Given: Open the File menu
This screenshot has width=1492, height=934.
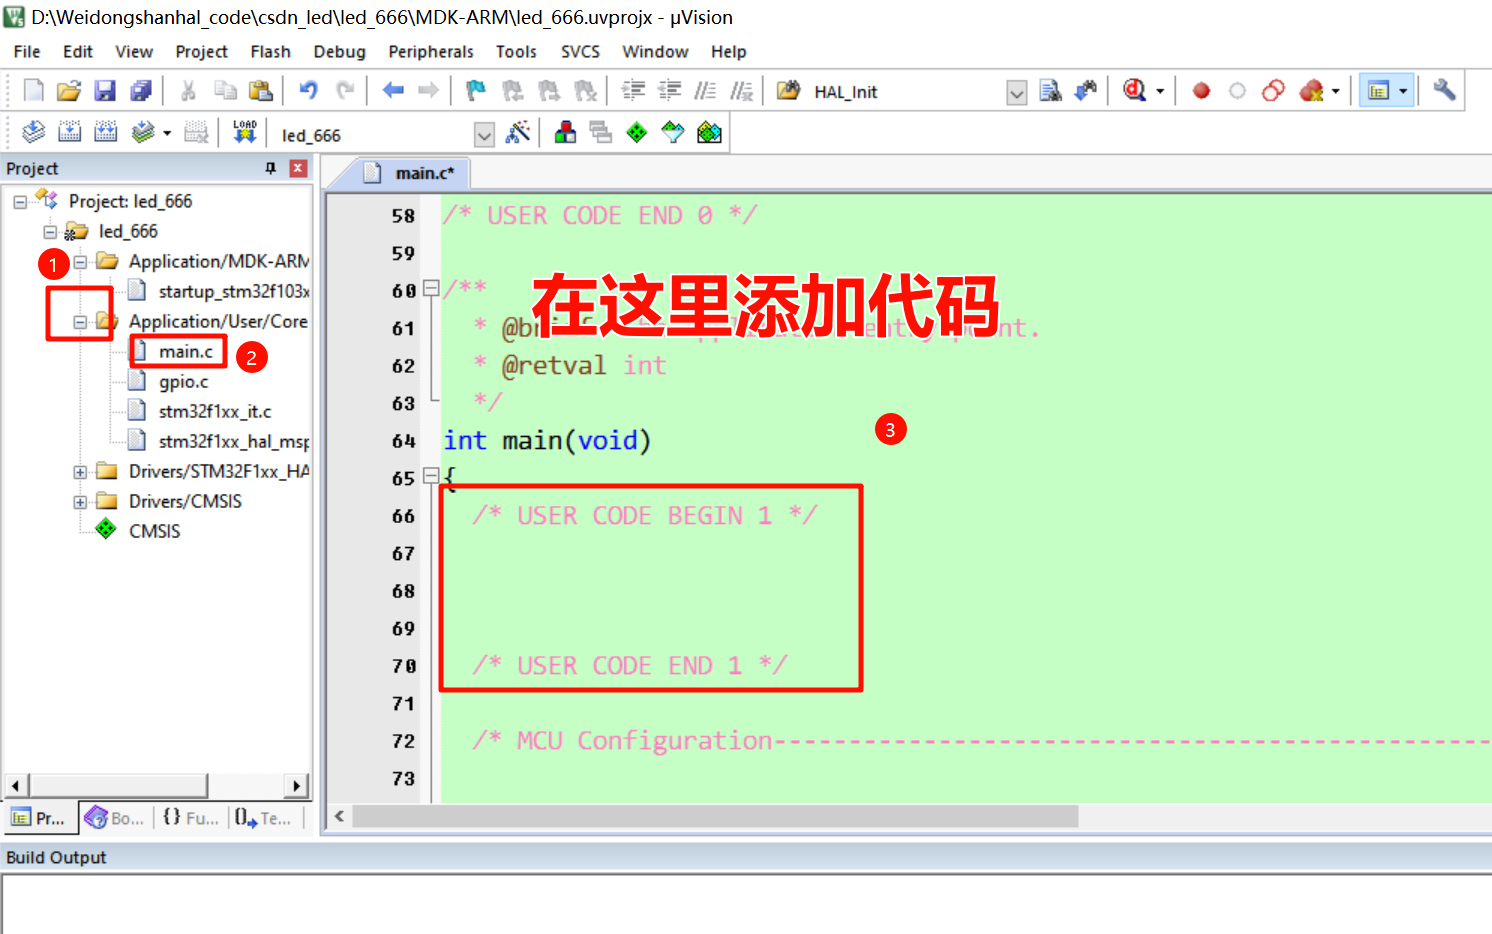Looking at the screenshot, I should (27, 51).
